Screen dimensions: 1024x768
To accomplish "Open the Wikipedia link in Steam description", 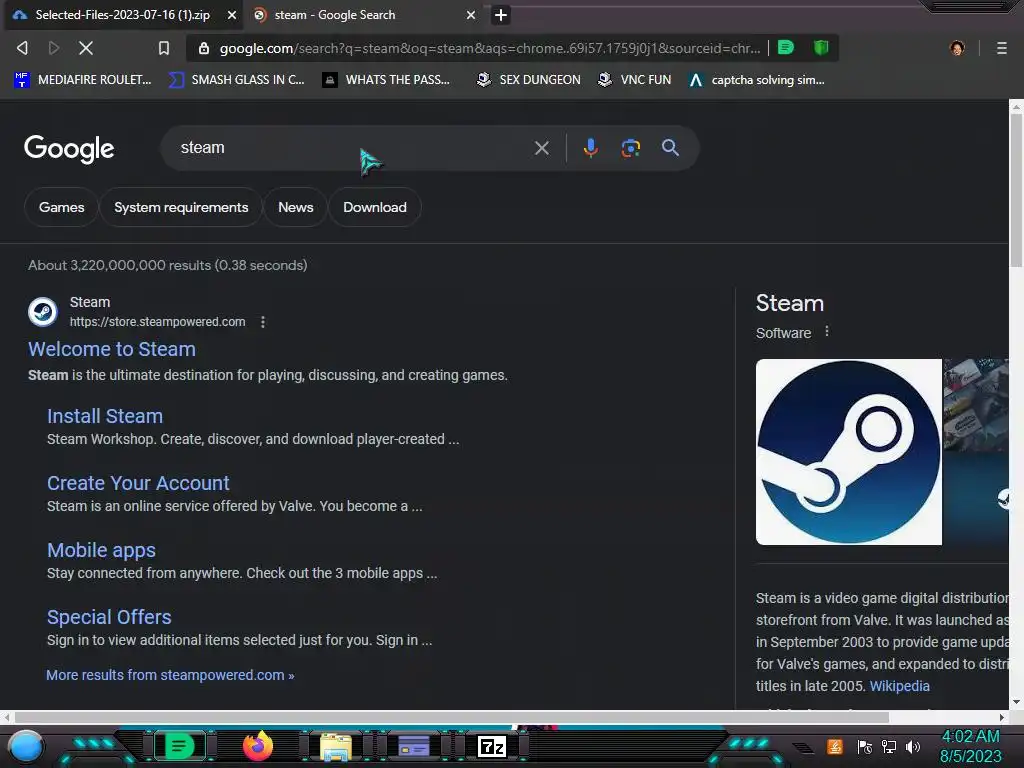I will coord(899,686).
